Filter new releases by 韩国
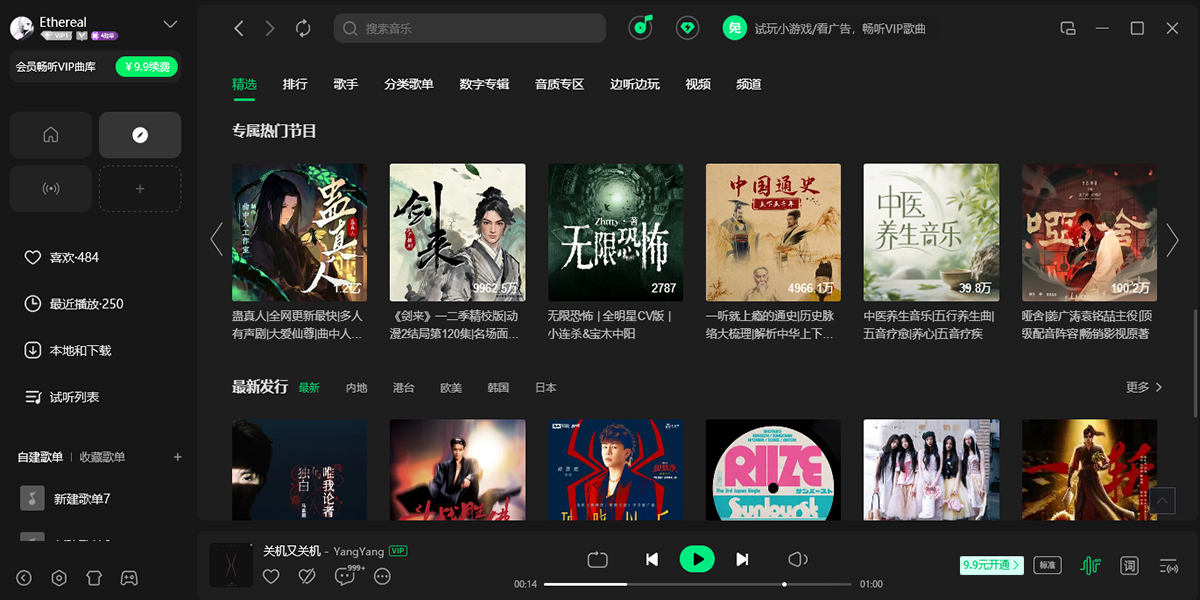Image resolution: width=1200 pixels, height=600 pixels. point(498,388)
